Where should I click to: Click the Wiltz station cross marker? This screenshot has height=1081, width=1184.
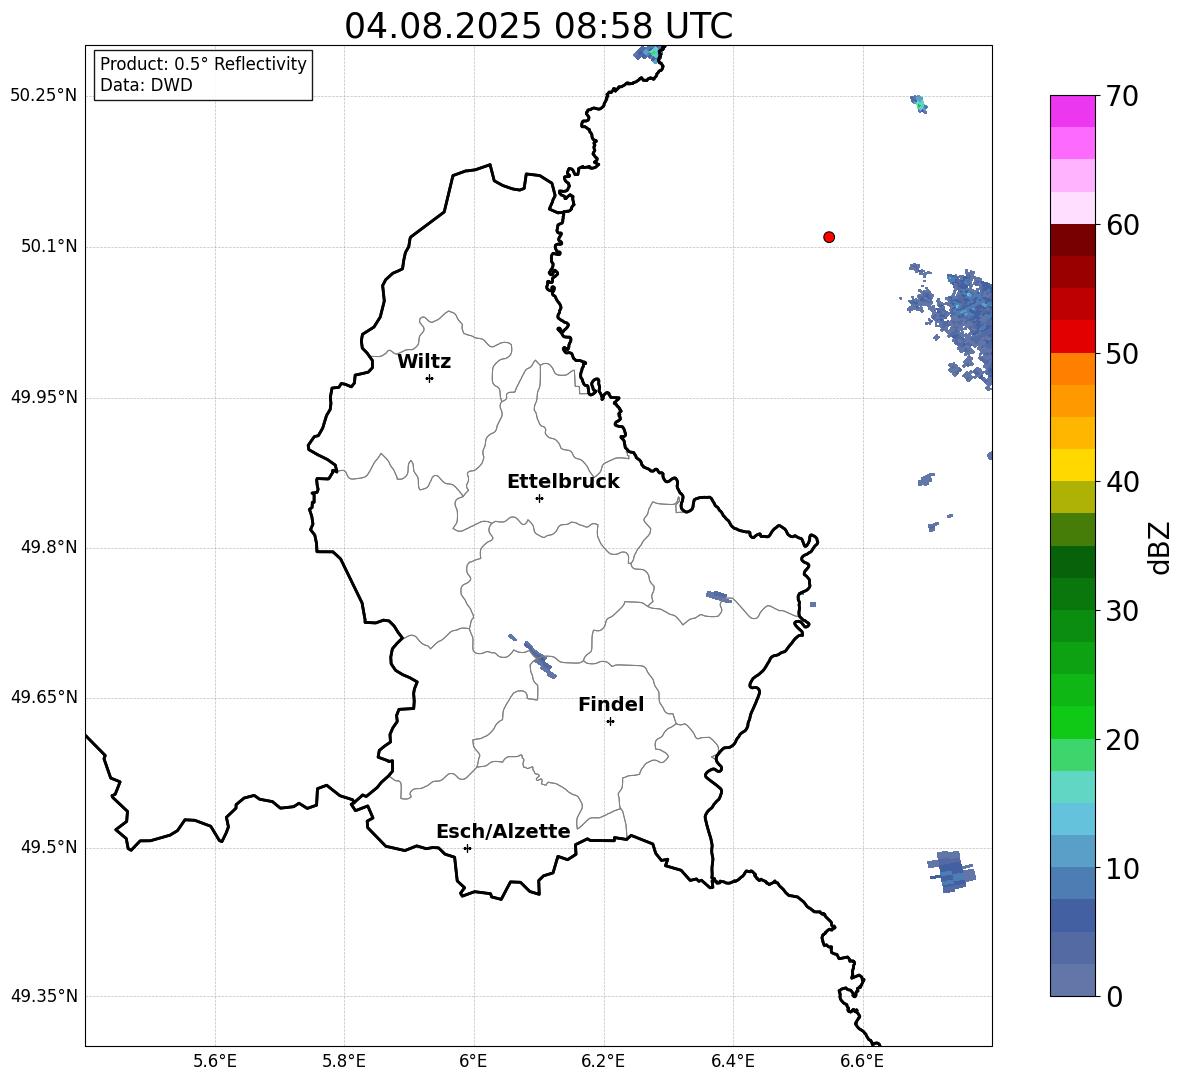pos(430,378)
